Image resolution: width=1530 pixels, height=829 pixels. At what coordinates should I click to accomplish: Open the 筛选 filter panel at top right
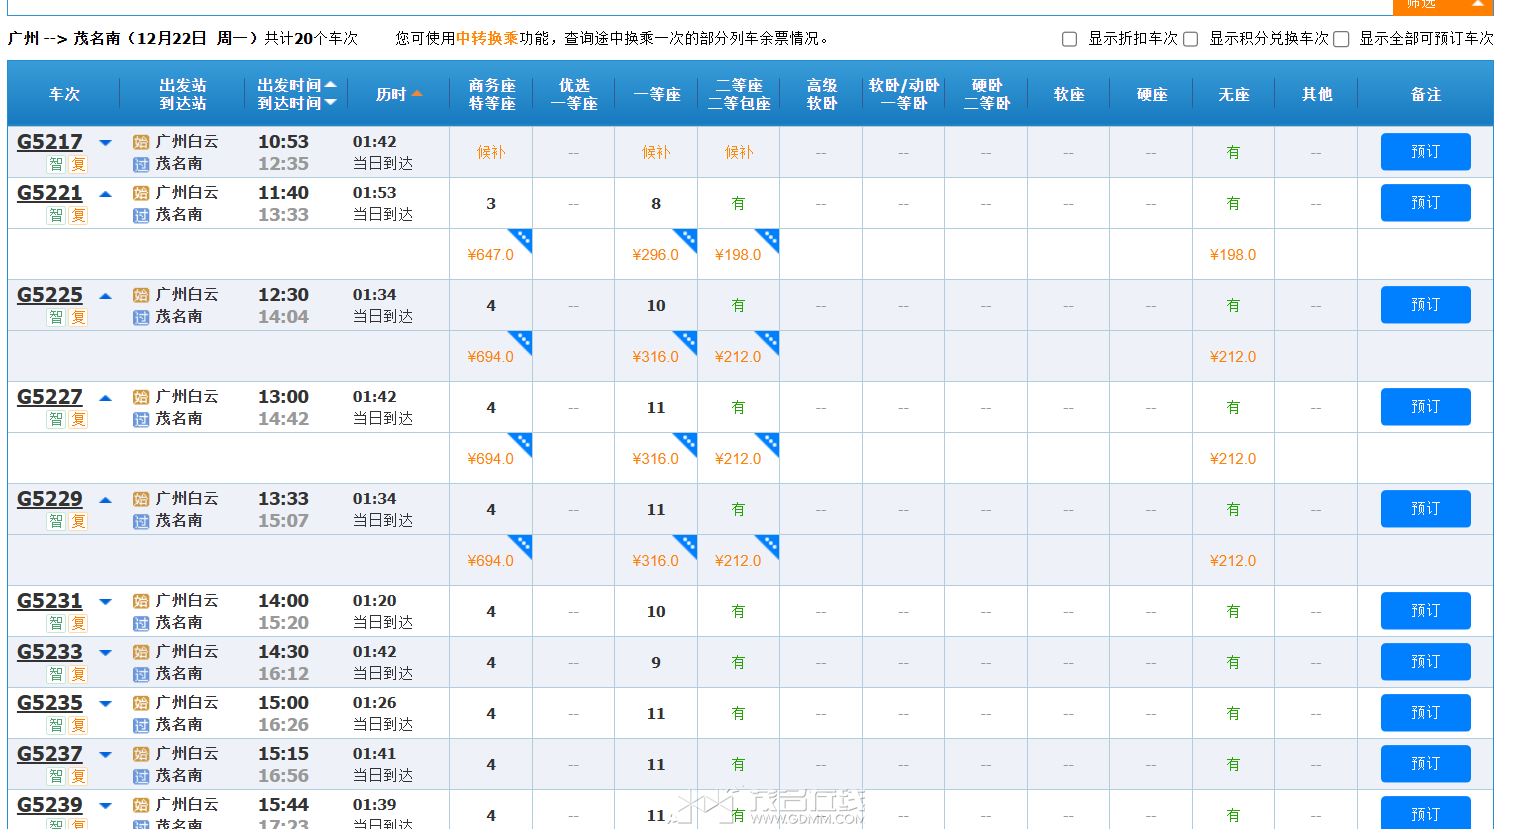coord(1443,4)
